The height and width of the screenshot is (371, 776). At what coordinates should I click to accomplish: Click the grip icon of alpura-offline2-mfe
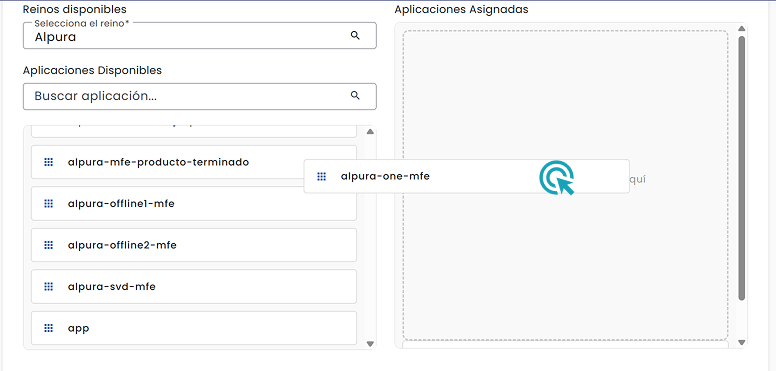tap(48, 245)
